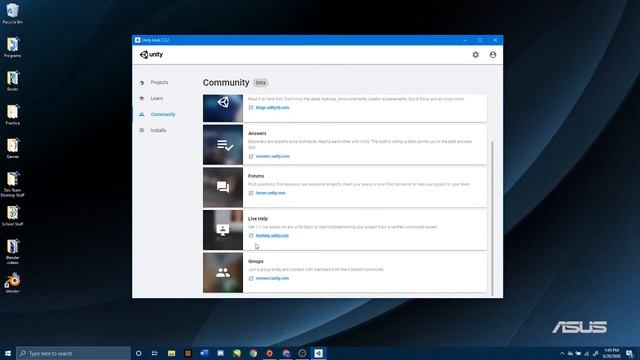This screenshot has height=360, width=640.
Task: Select the Books desktop folder
Action: [13, 80]
